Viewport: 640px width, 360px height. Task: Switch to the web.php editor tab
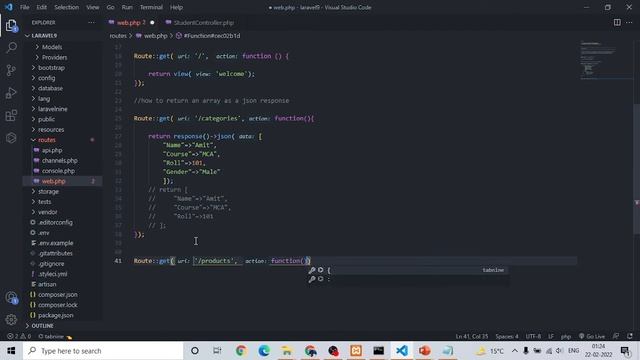[x=131, y=22]
